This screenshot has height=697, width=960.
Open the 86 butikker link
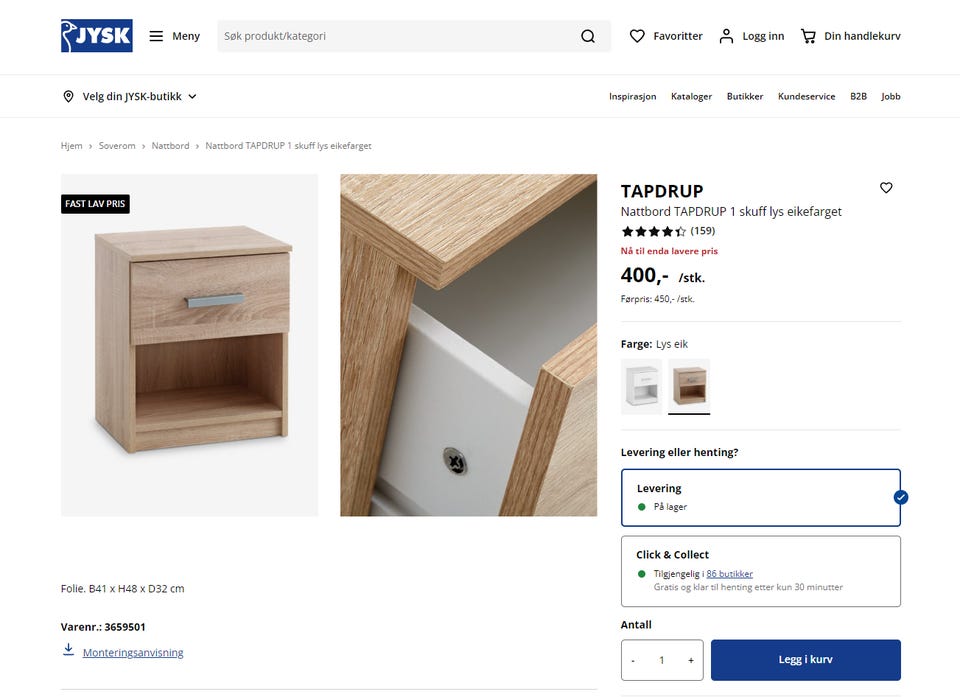[x=729, y=574]
